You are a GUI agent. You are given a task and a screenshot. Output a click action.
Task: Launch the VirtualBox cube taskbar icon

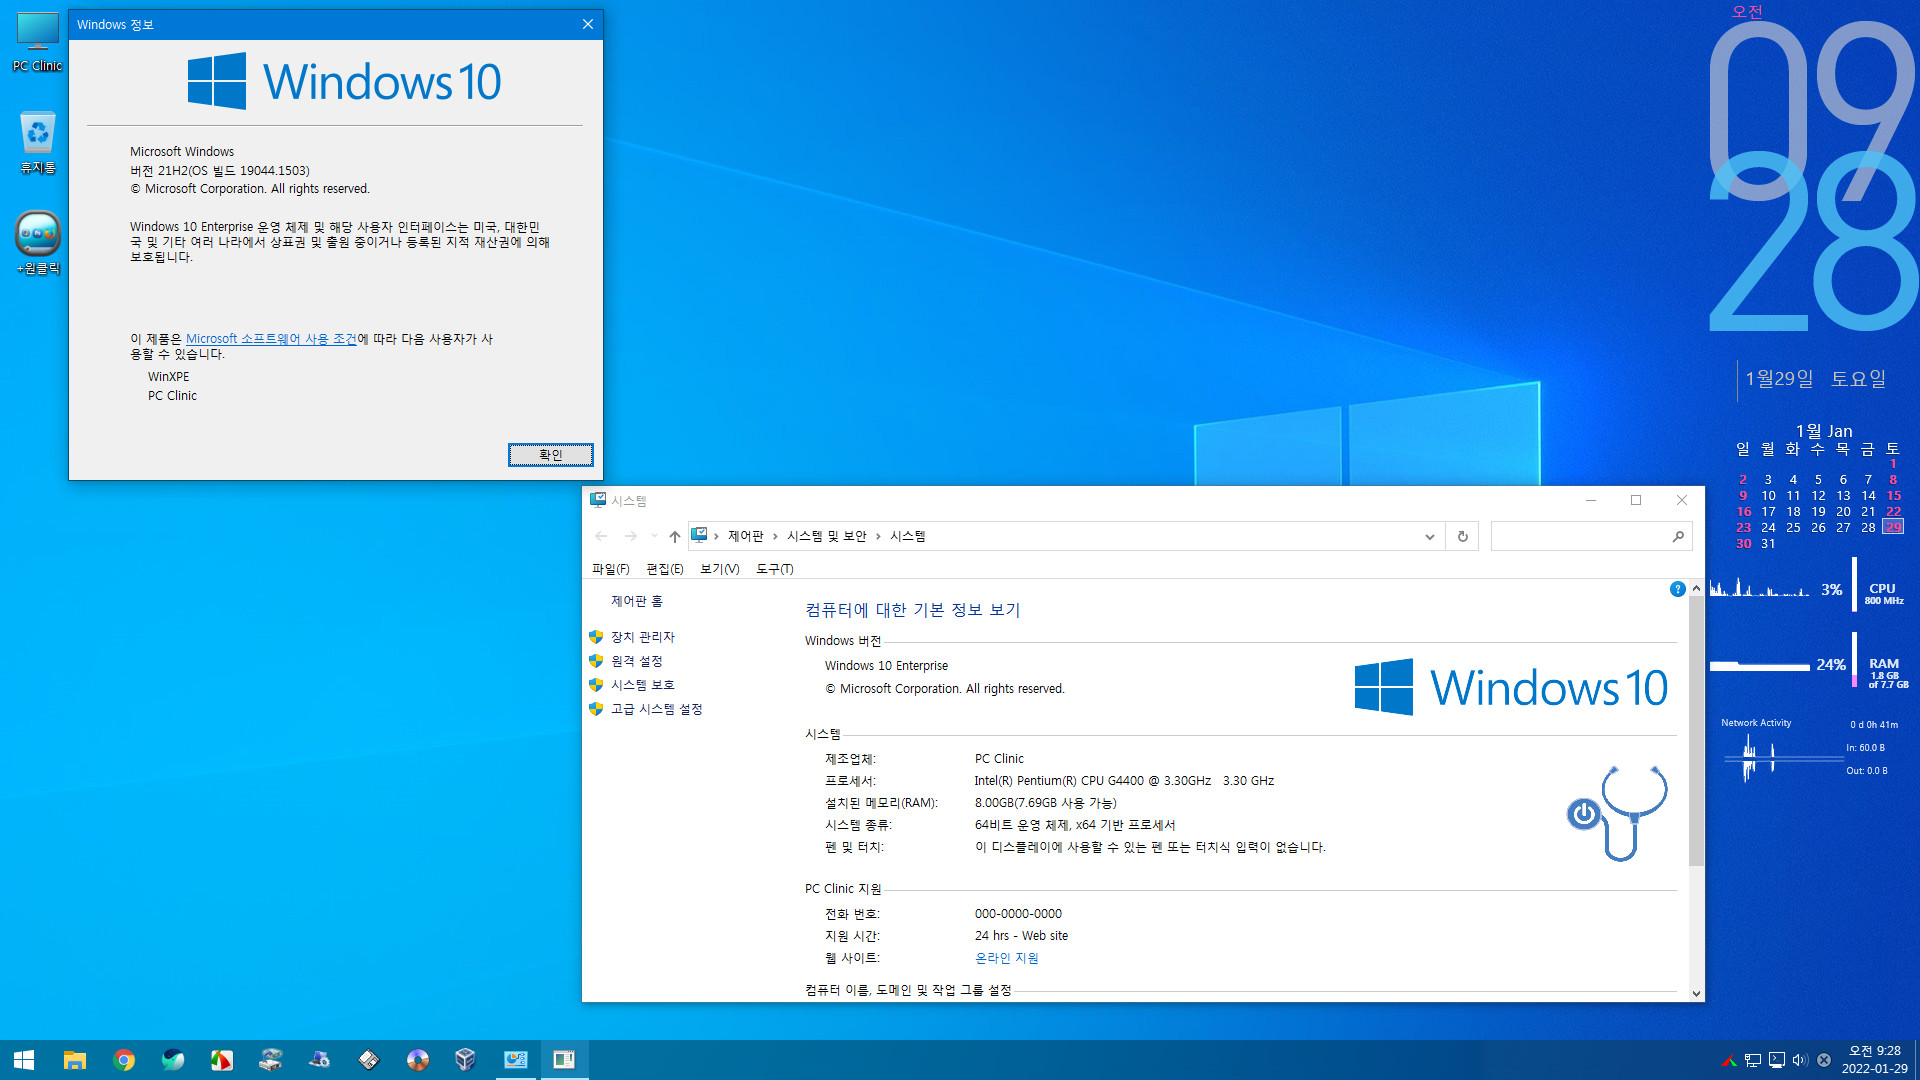pyautogui.click(x=465, y=1060)
